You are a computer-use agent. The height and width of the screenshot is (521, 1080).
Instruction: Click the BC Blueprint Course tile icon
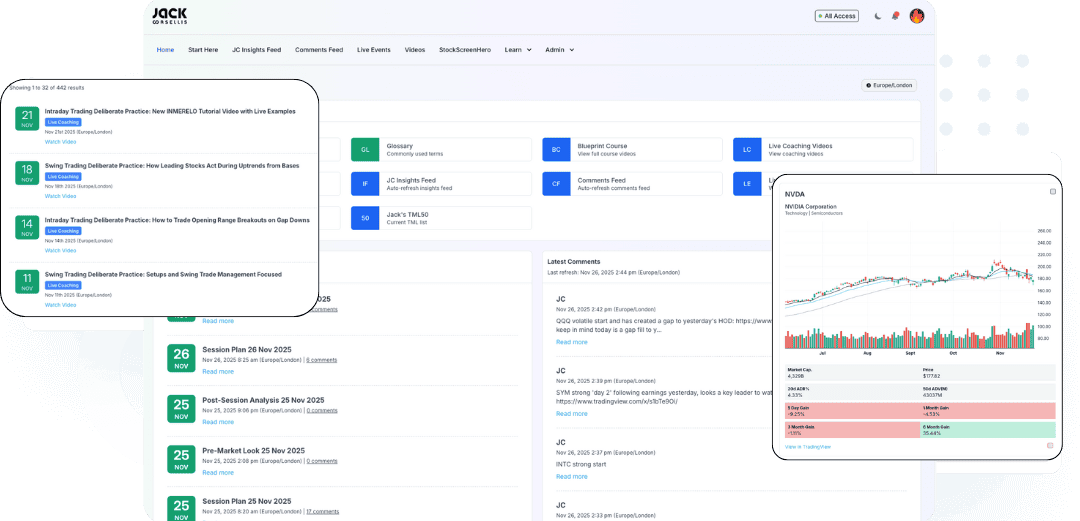click(x=556, y=150)
